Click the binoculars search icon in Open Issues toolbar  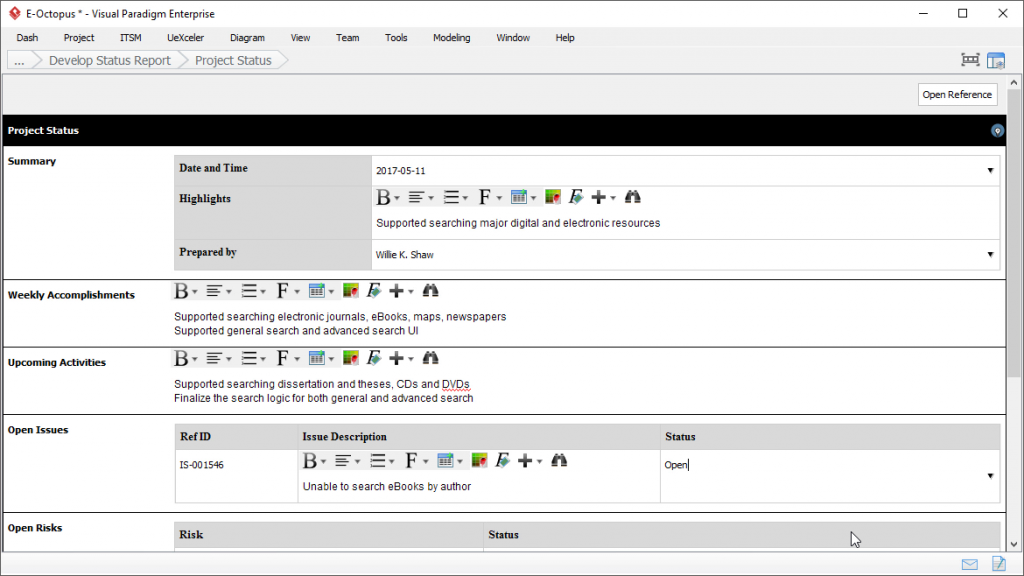(559, 460)
